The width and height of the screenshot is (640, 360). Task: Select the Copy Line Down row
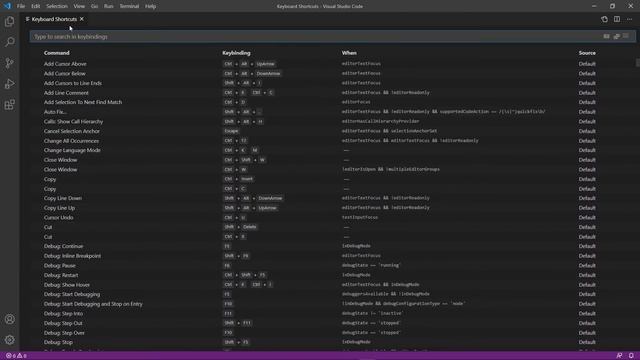coord(332,198)
